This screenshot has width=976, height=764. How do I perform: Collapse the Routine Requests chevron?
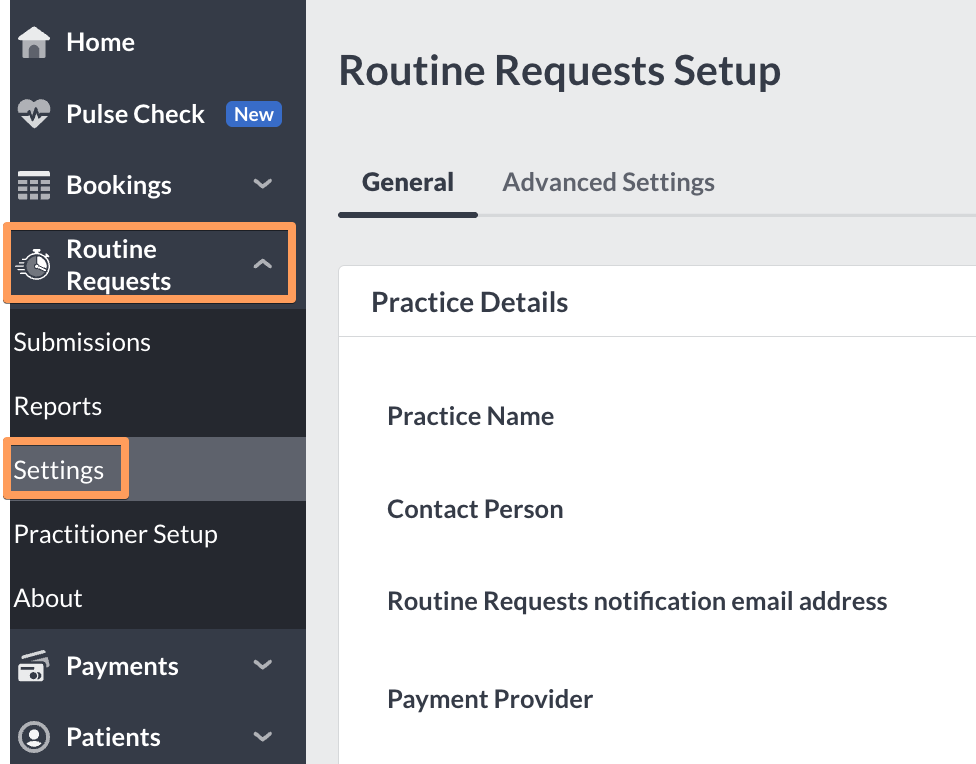click(x=263, y=264)
